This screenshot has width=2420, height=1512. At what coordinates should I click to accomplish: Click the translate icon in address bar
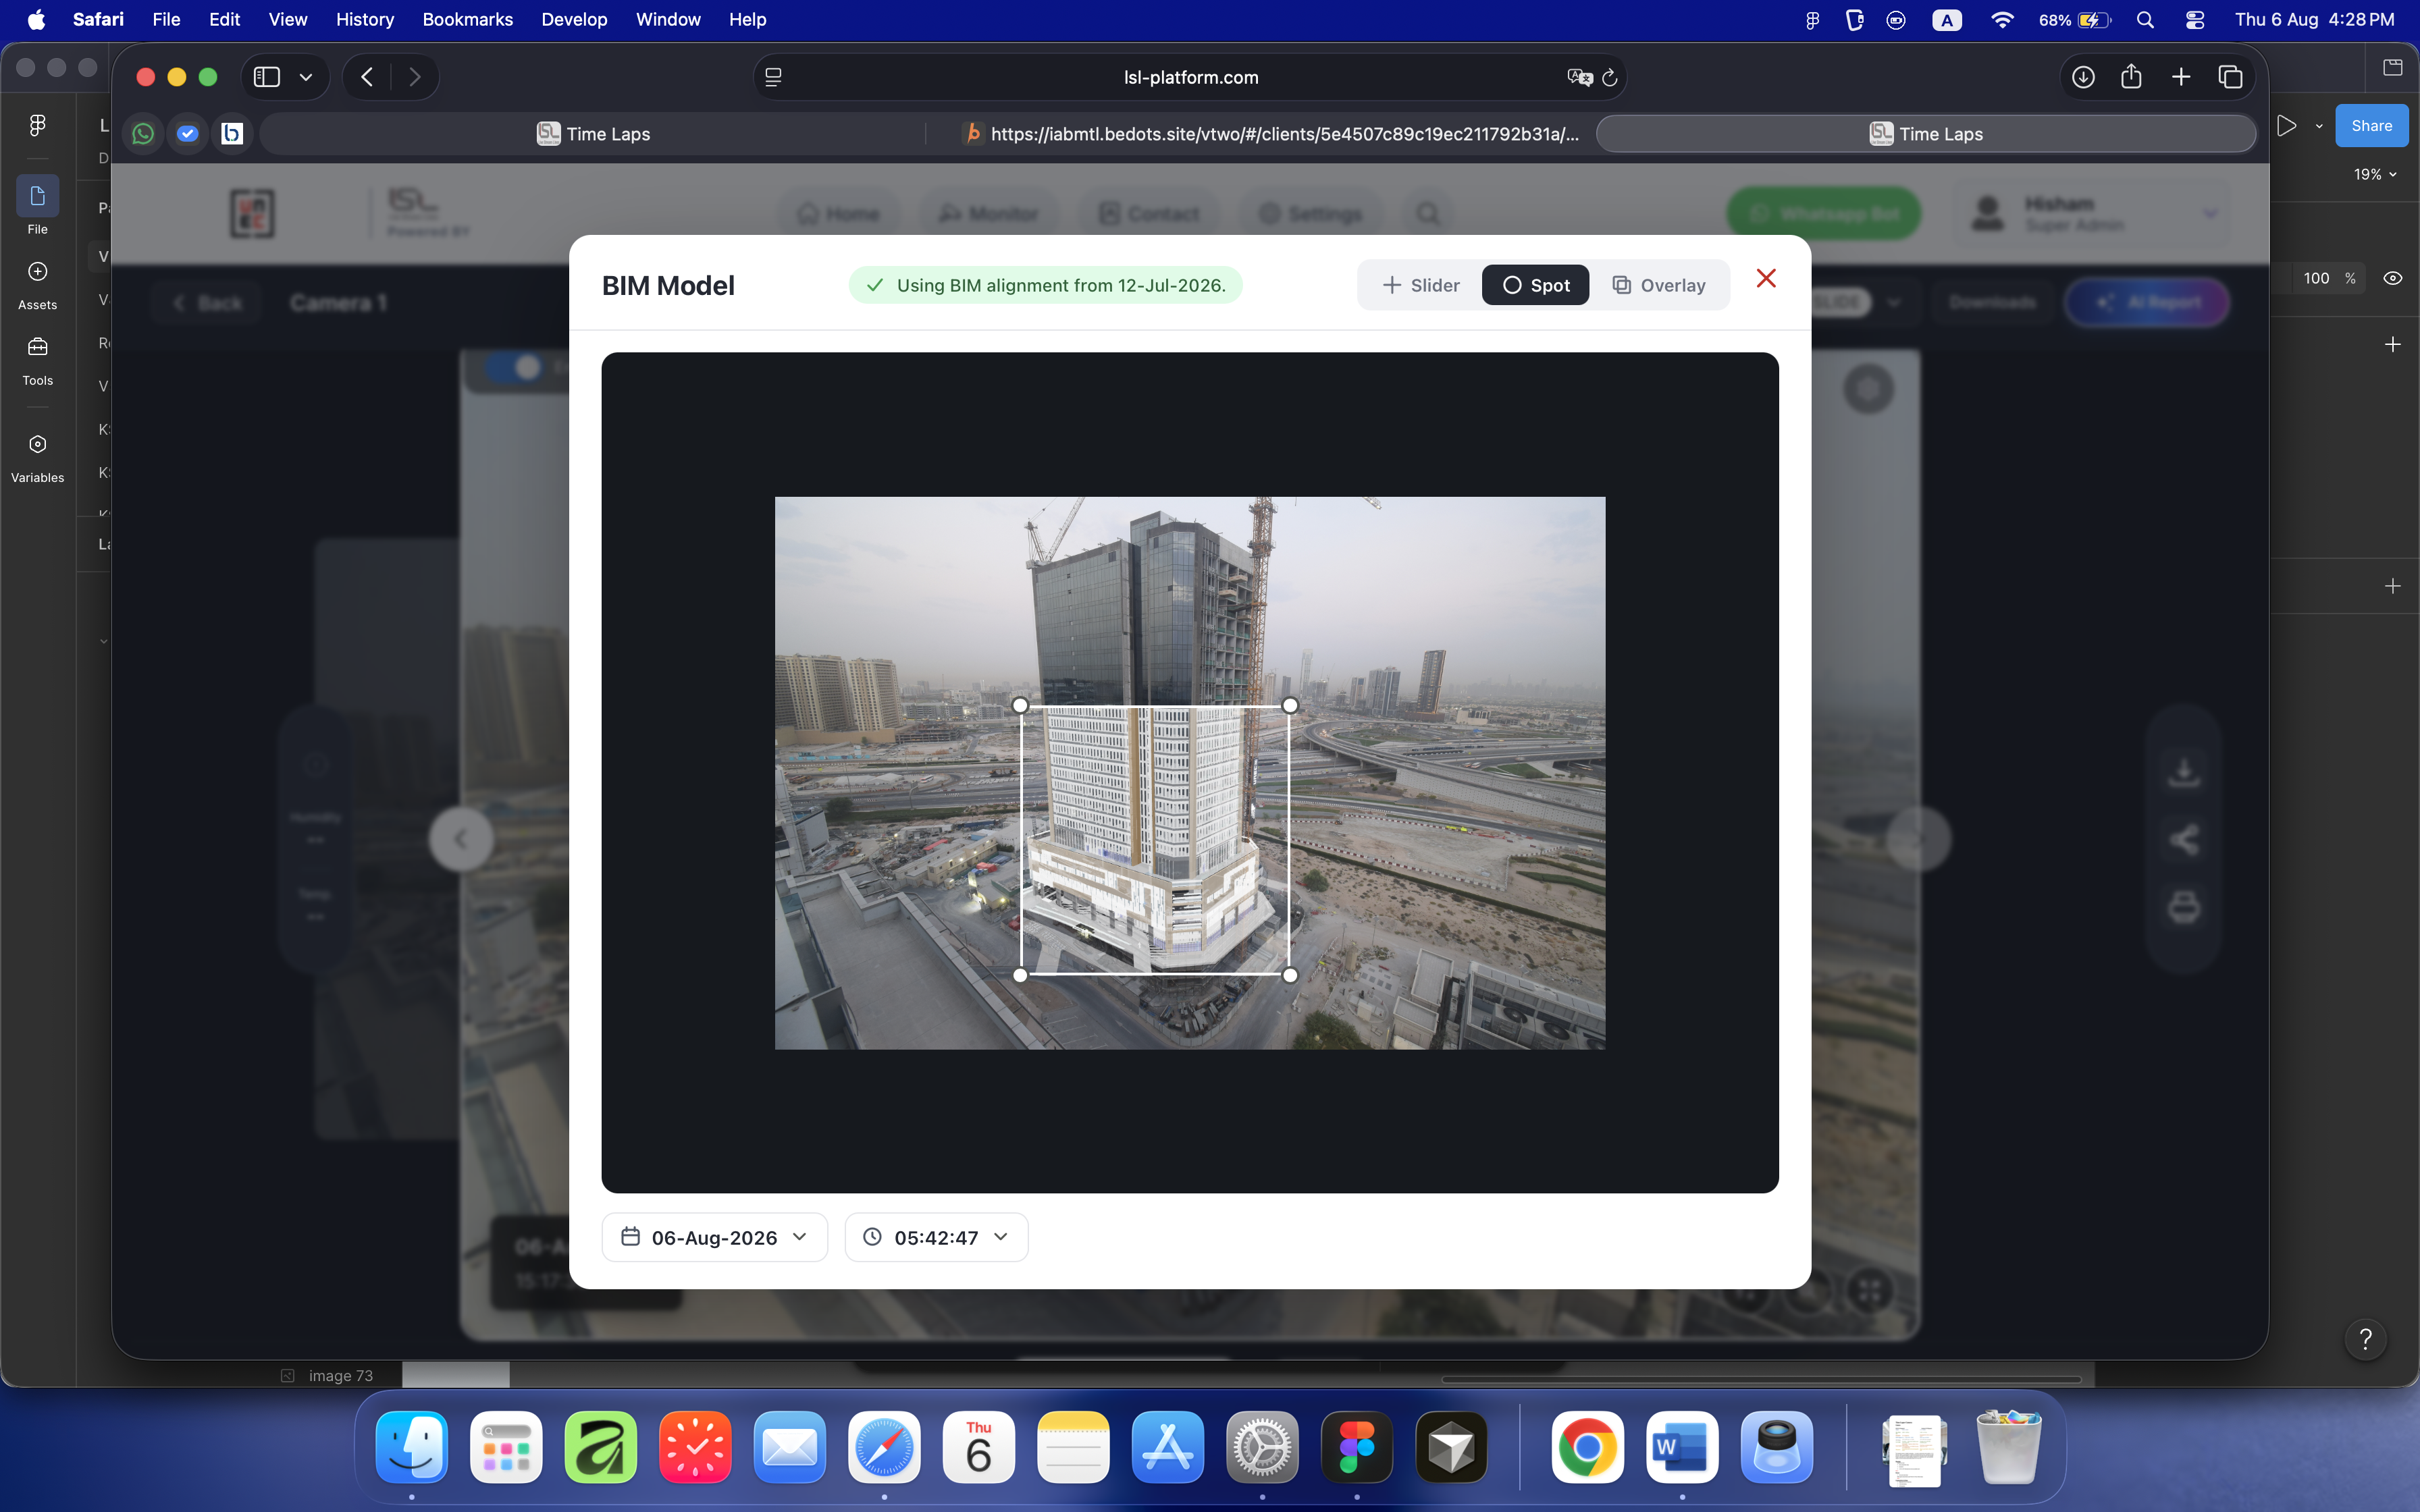pyautogui.click(x=1579, y=77)
